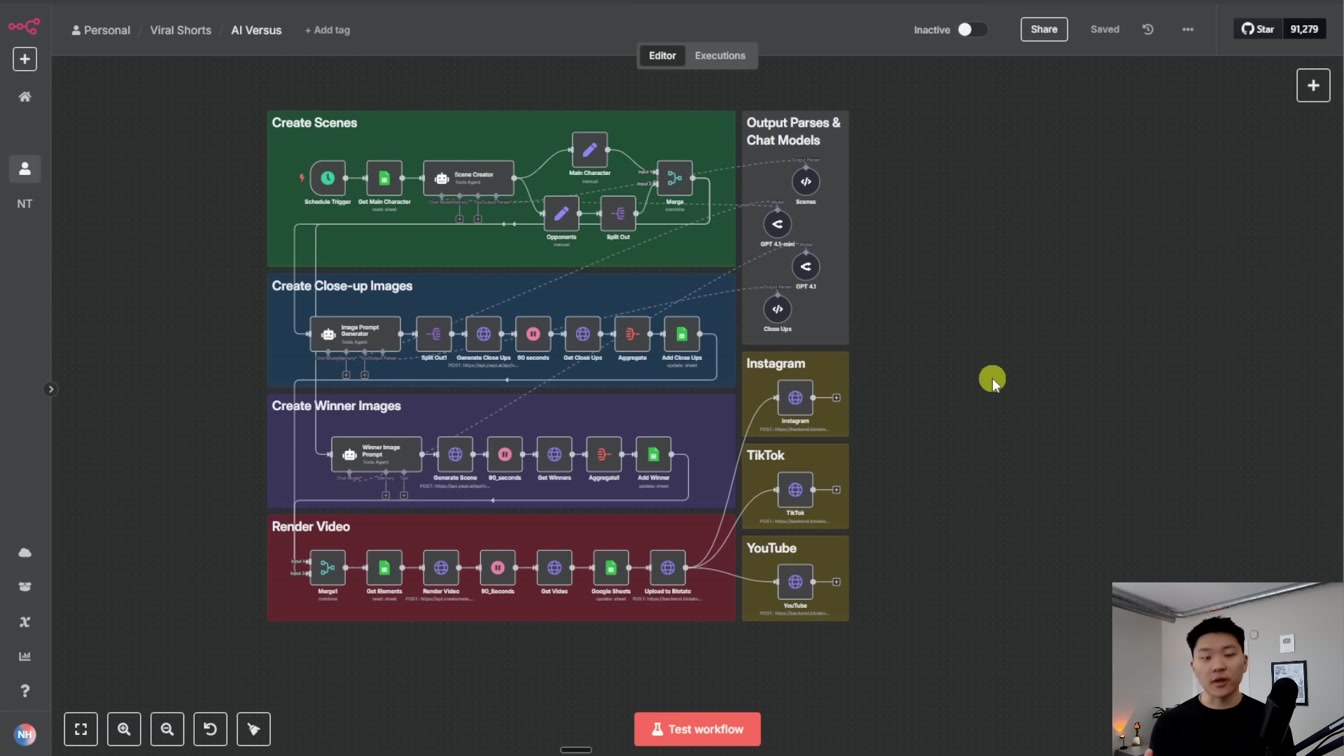The height and width of the screenshot is (756, 1344).
Task: Reset canvas zoom level
Action: point(210,729)
